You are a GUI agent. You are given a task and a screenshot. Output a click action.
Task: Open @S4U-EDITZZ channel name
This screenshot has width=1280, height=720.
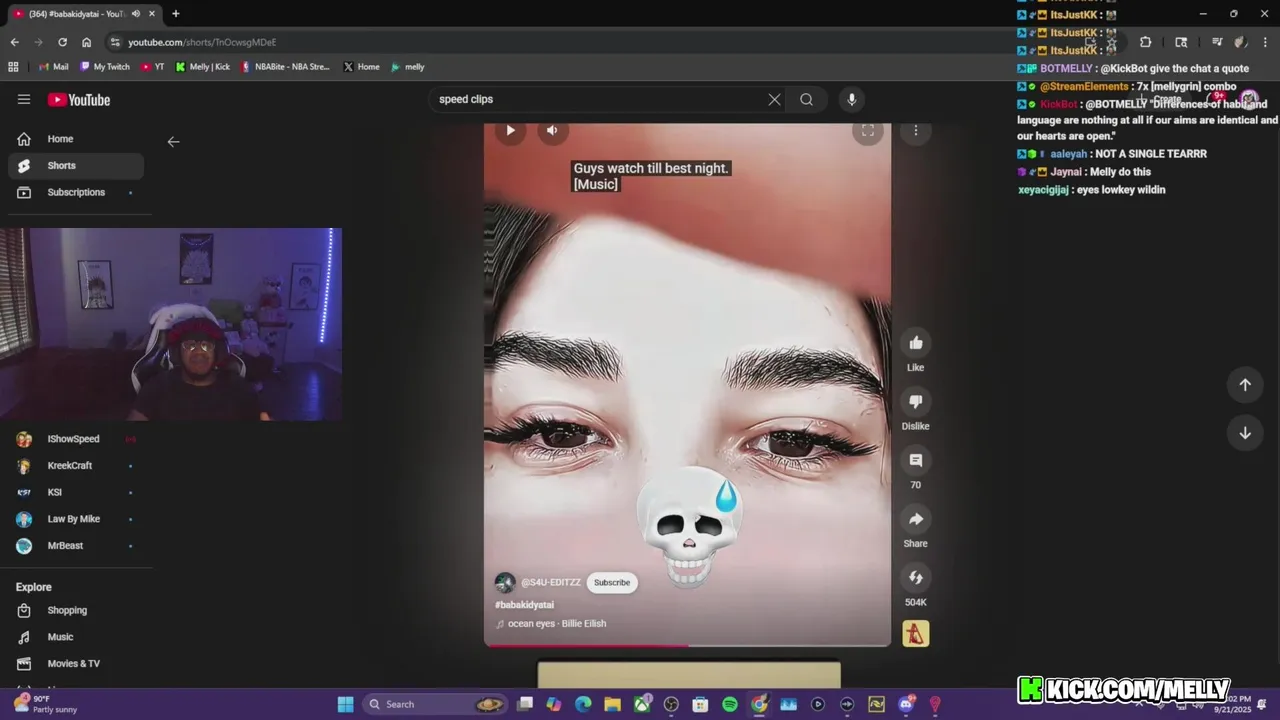[551, 583]
